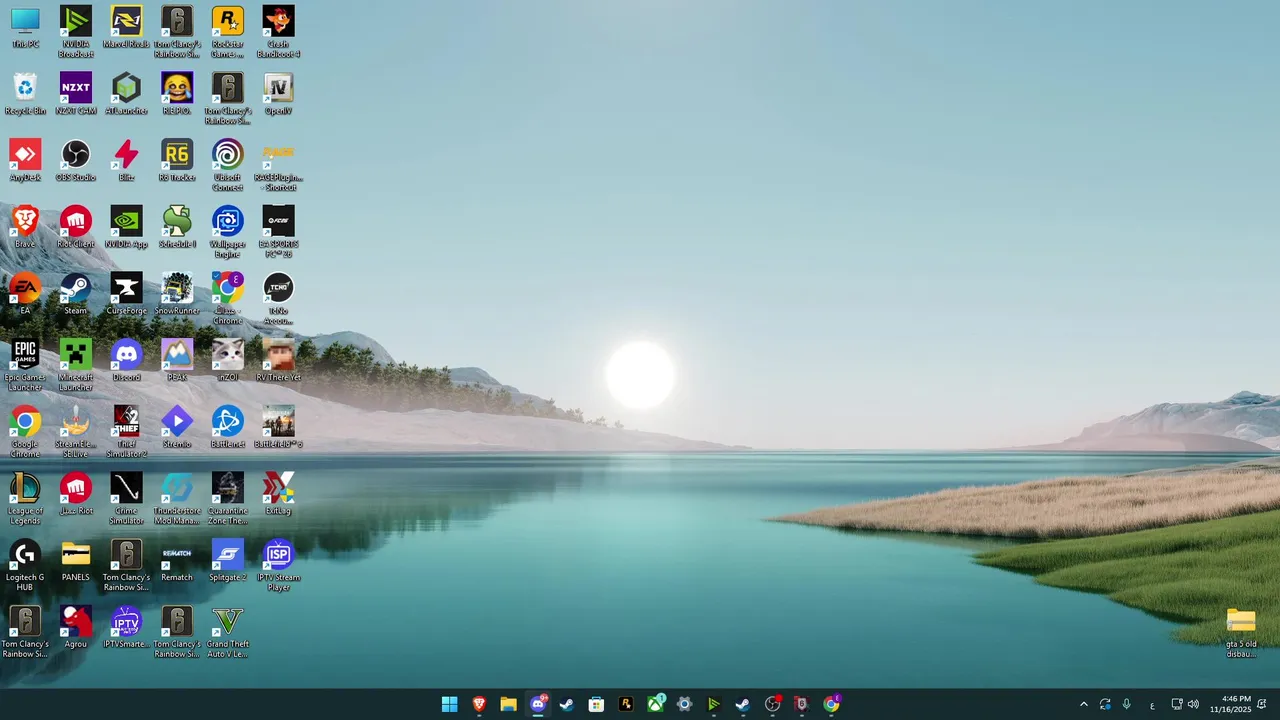The width and height of the screenshot is (1280, 720).
Task: Launch the NVIDIA App shortcut
Action: pos(126,228)
